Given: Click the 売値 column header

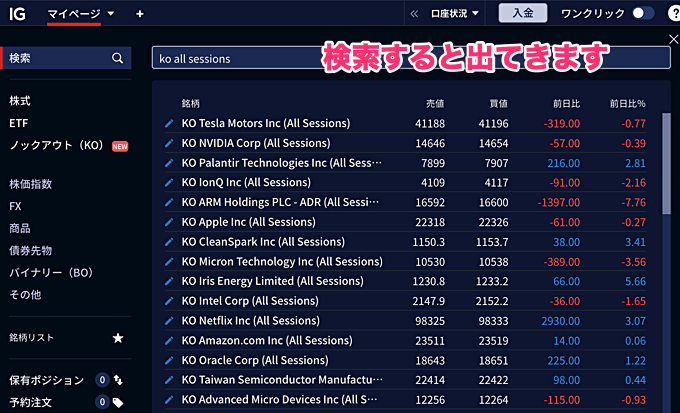Looking at the screenshot, I should click(435, 103).
